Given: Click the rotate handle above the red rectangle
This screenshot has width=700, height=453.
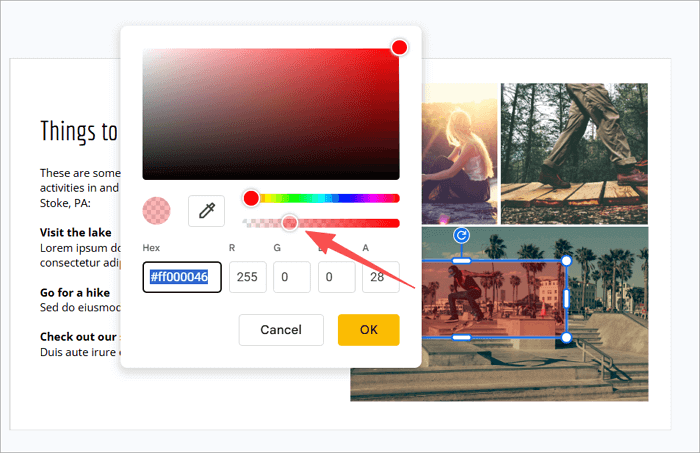Looking at the screenshot, I should 462,235.
